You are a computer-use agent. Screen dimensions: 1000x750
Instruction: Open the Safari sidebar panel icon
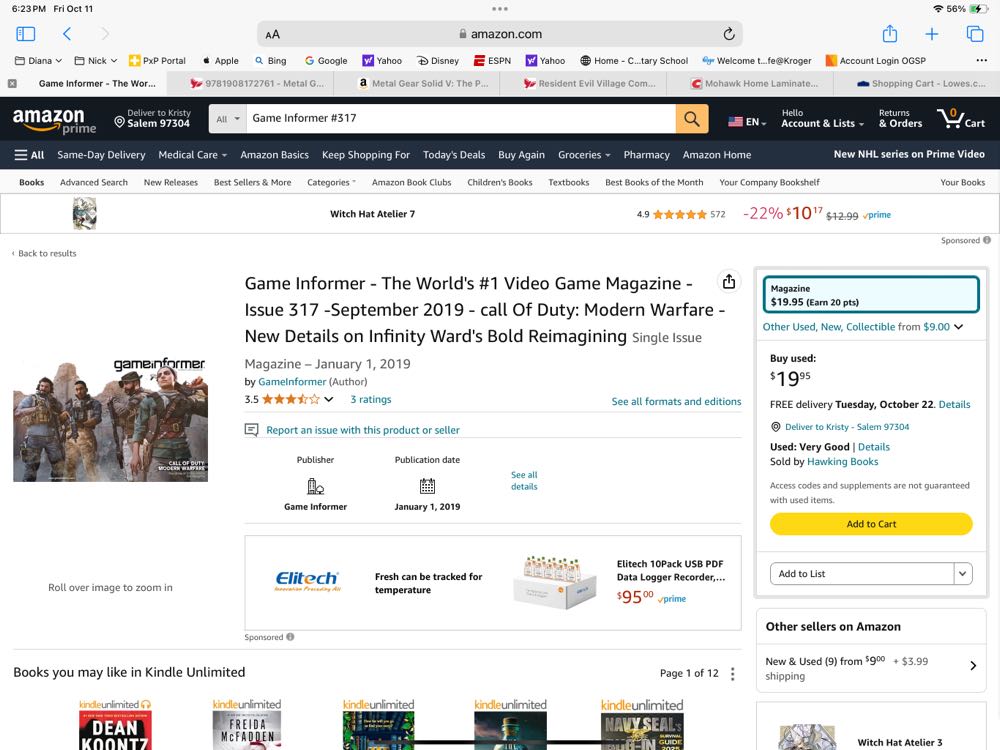tap(26, 34)
